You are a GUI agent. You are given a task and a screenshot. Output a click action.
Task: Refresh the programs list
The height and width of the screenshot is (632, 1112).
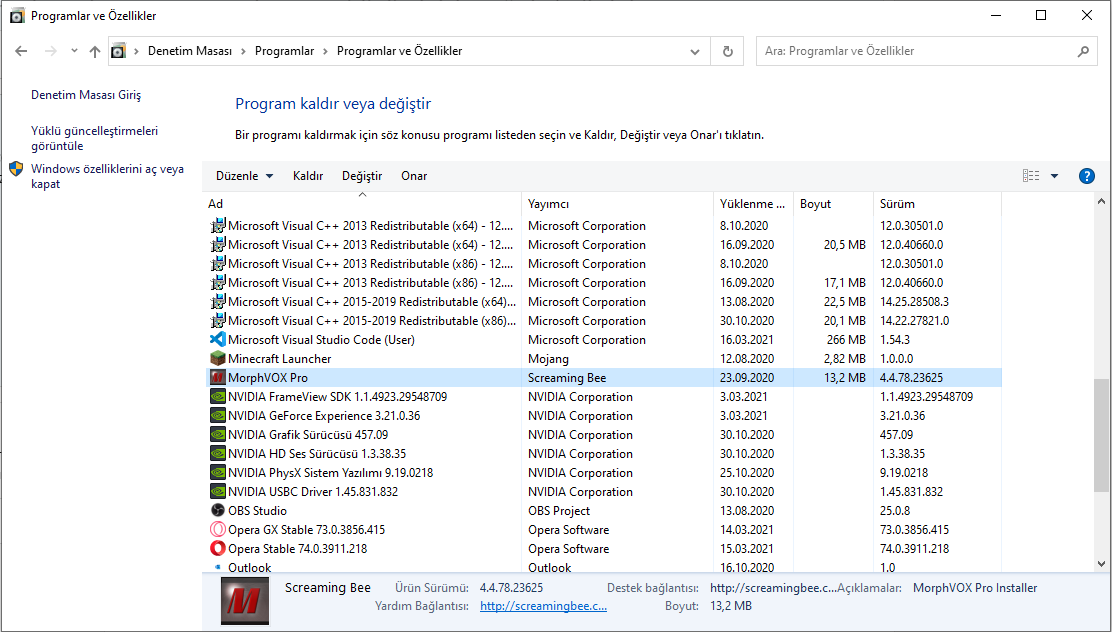(x=727, y=51)
